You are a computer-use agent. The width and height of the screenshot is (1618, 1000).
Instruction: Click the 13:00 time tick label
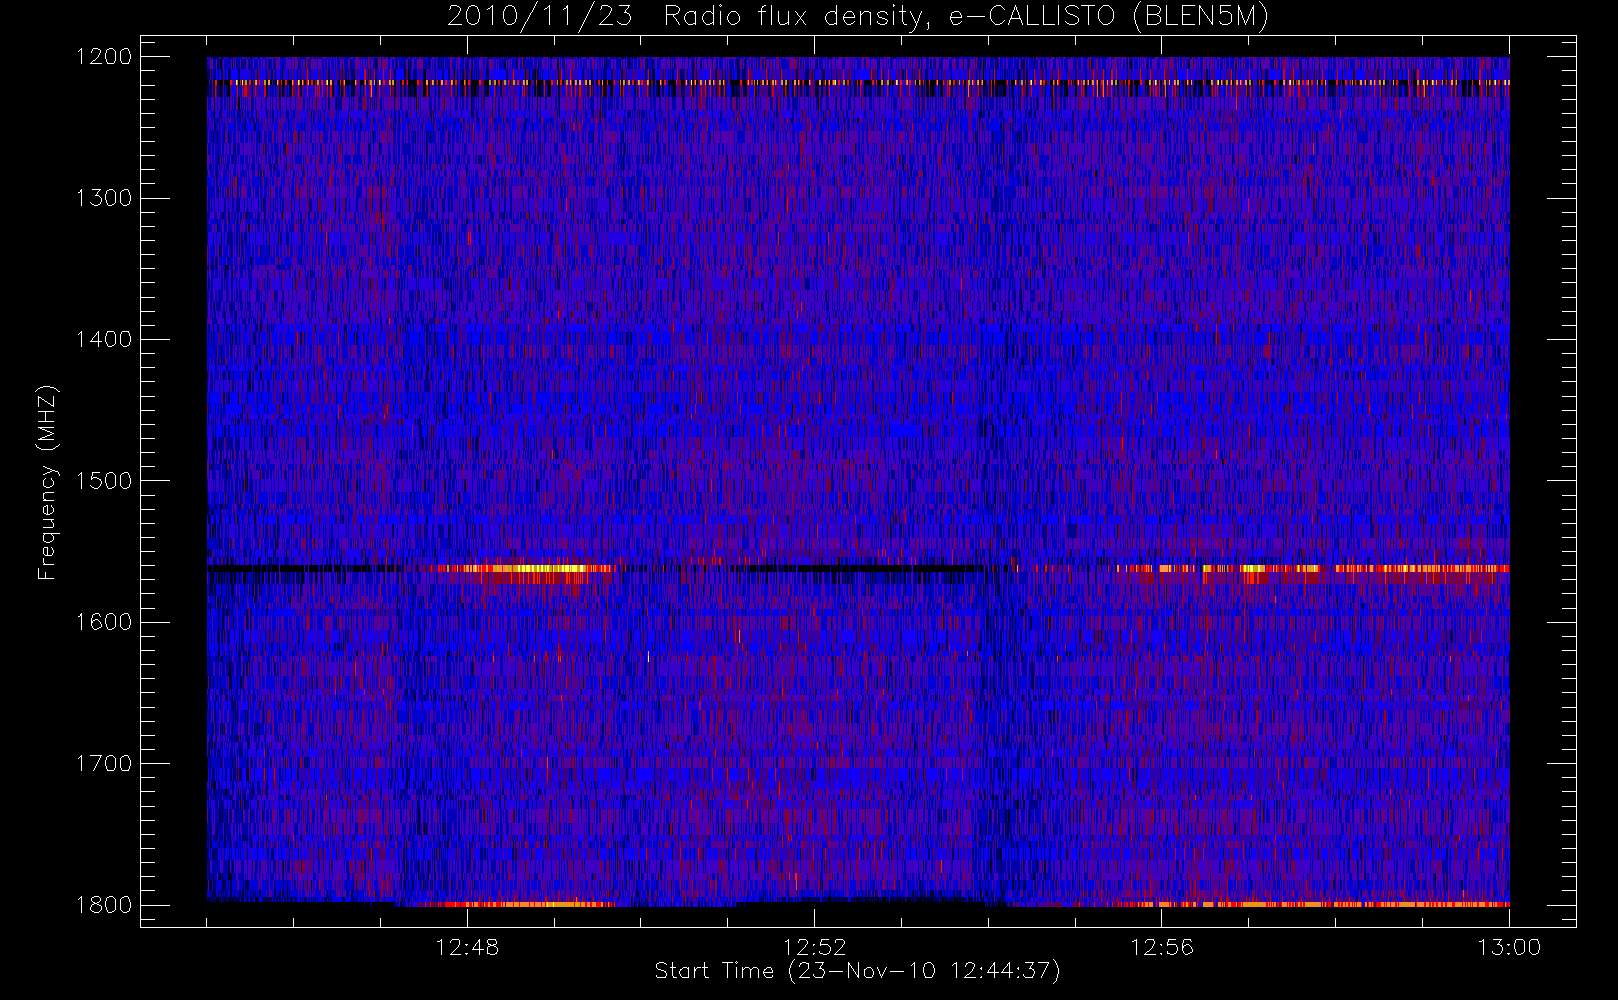point(1509,947)
